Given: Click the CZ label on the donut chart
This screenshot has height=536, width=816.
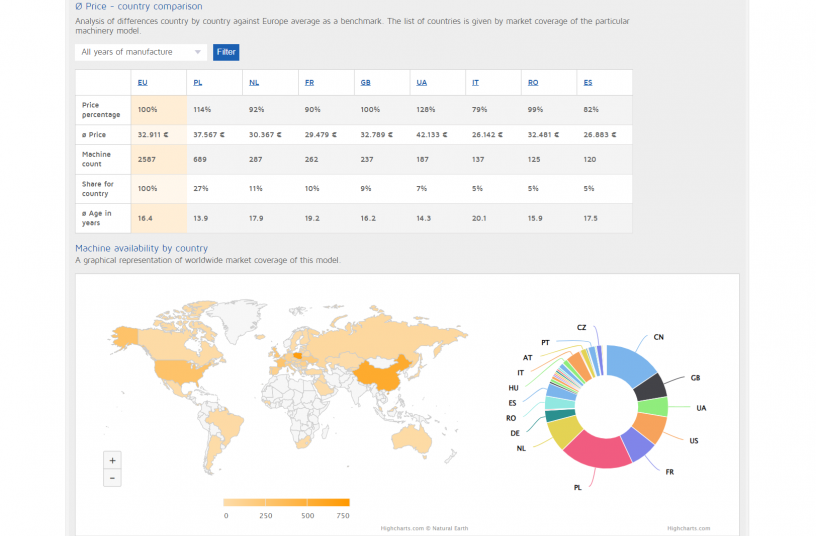Looking at the screenshot, I should point(581,327).
